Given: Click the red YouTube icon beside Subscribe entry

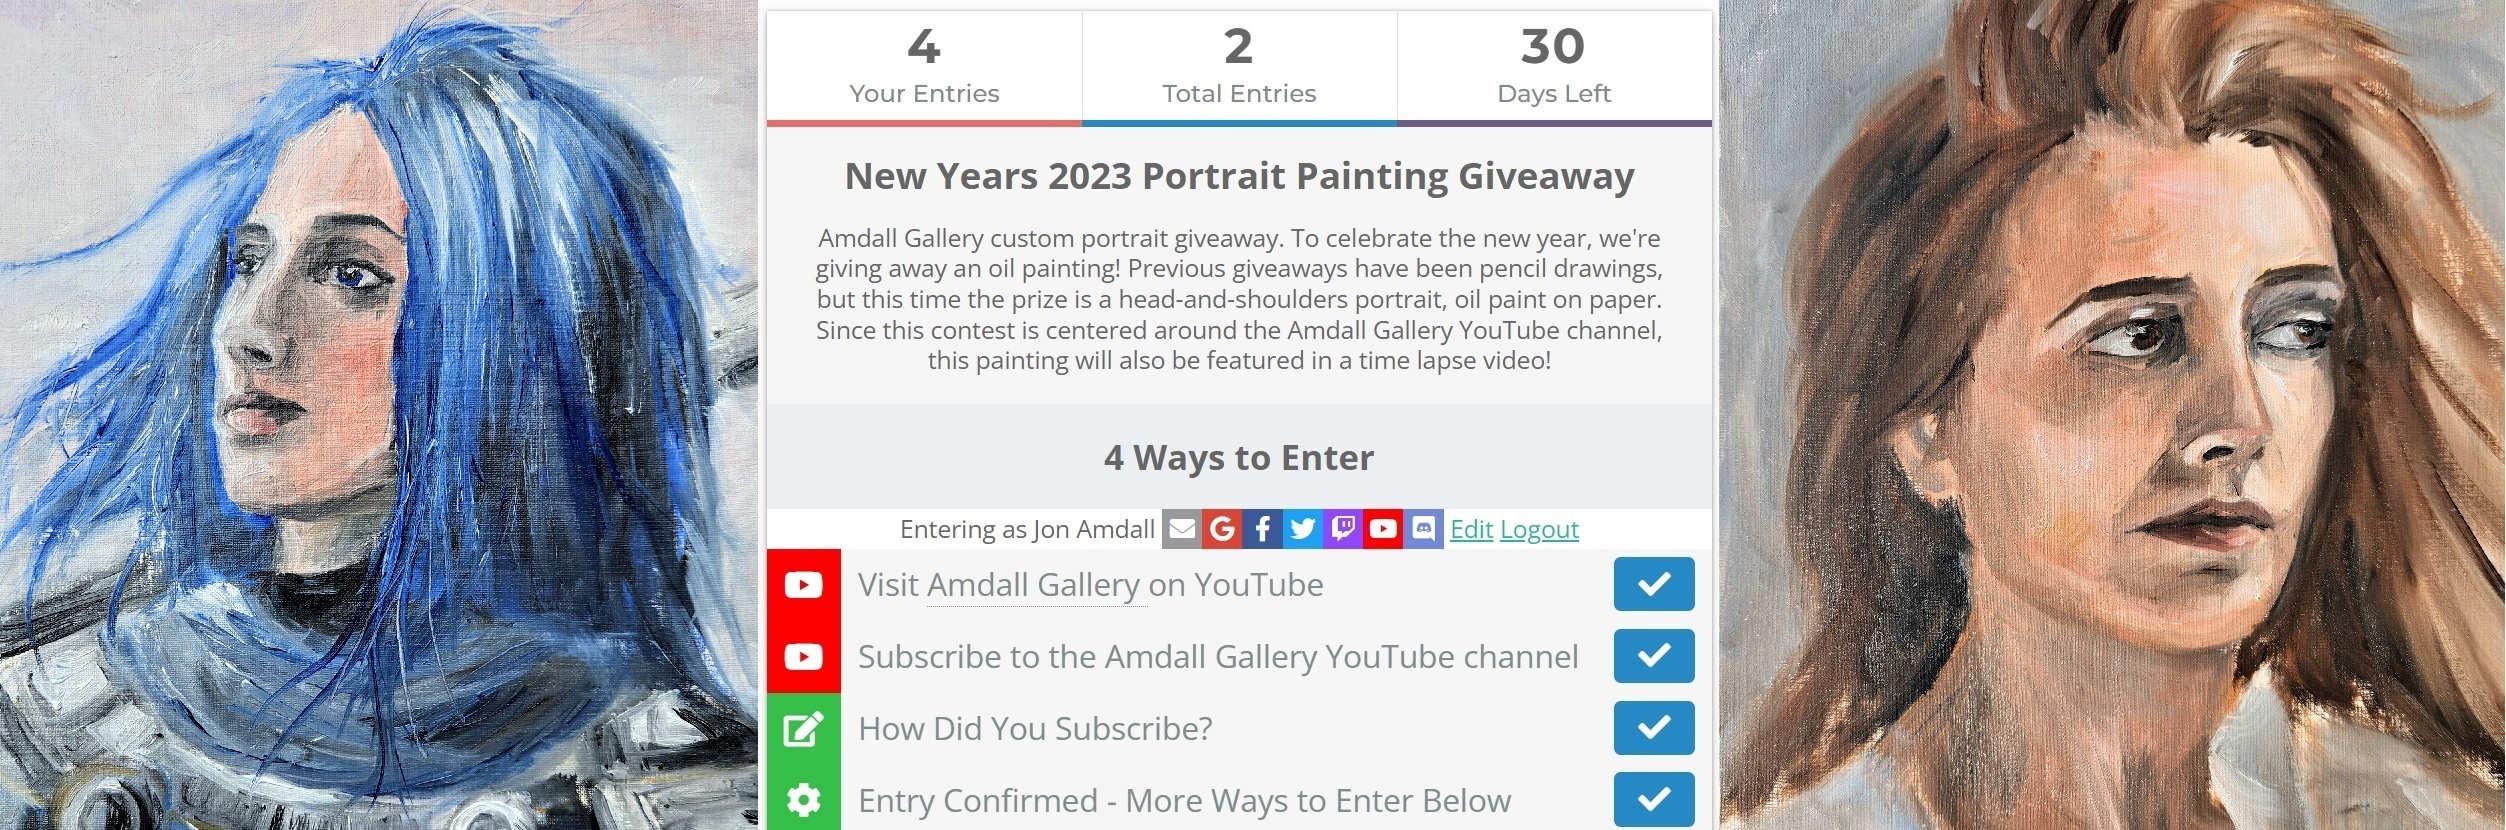Looking at the screenshot, I should (804, 657).
